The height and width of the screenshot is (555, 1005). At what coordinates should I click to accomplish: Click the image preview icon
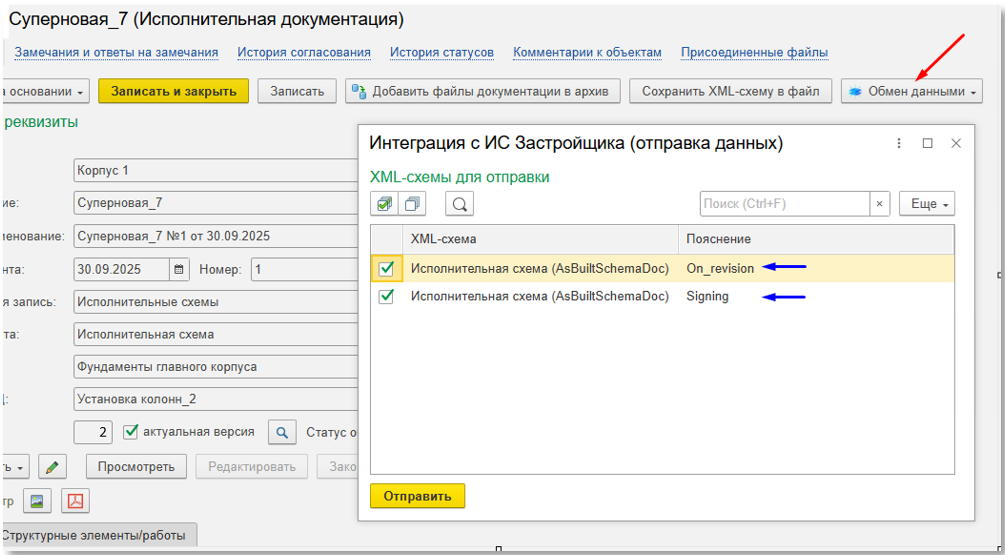pos(37,500)
